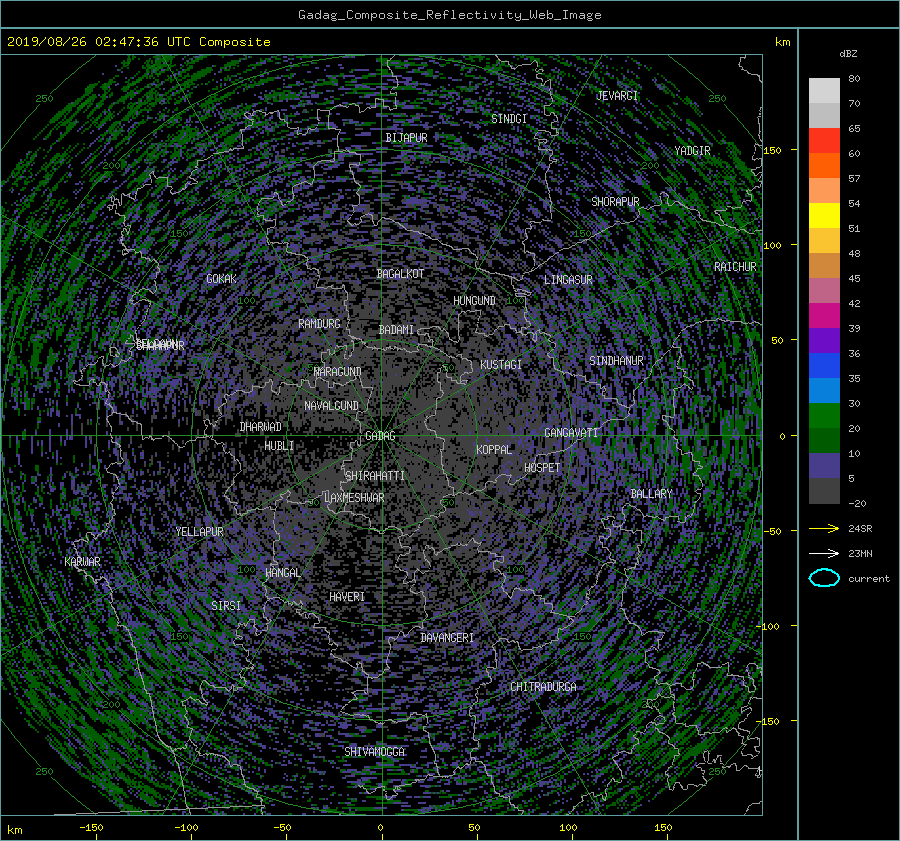Viewport: 900px width, 841px height.
Task: Click the GOKAK city label
Action: [221, 279]
